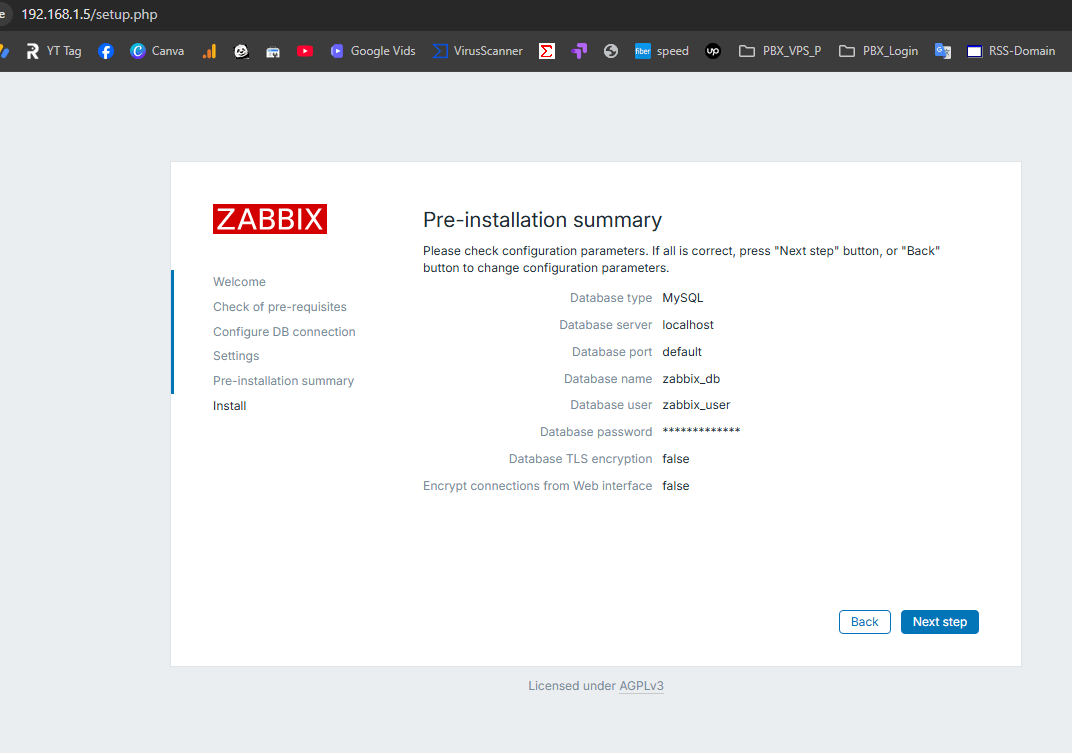
Task: Click Encrypt connections from Web interface false value
Action: [x=675, y=486]
